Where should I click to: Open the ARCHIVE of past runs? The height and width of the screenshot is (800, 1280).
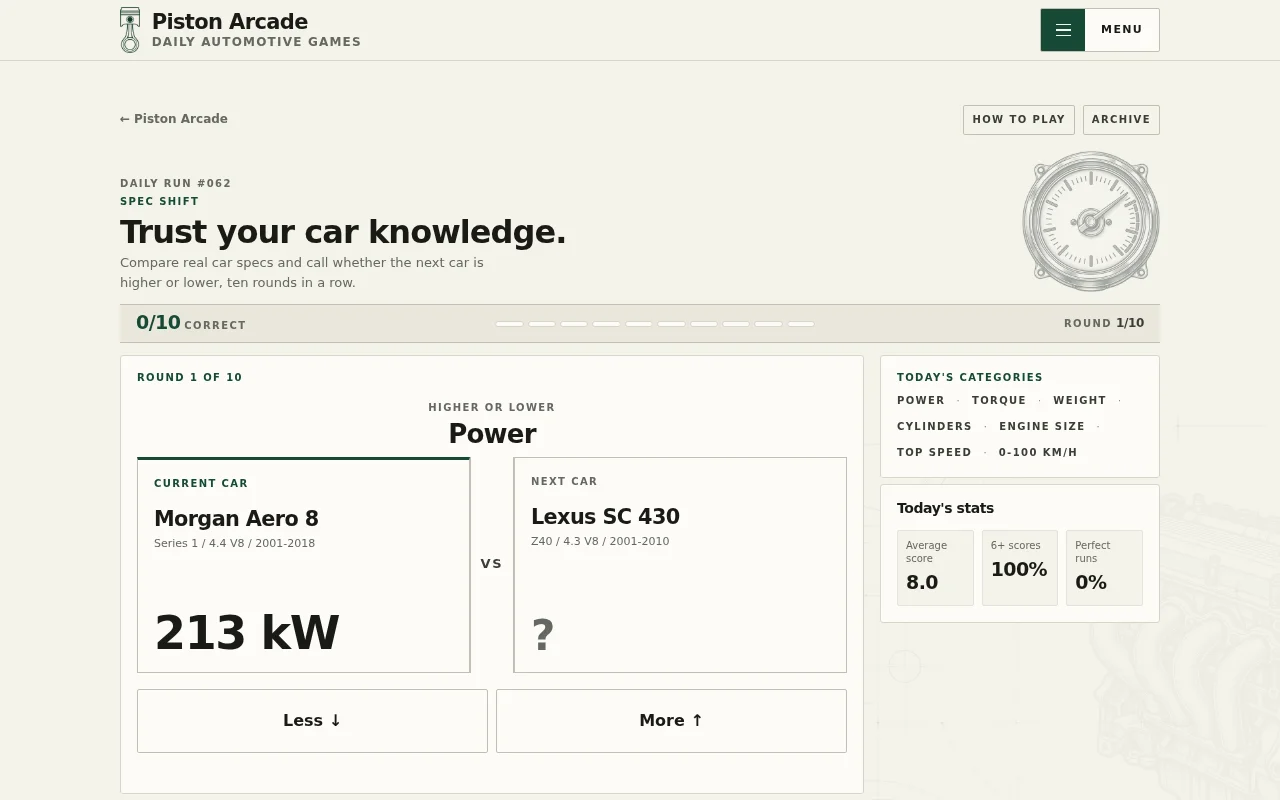tap(1121, 120)
